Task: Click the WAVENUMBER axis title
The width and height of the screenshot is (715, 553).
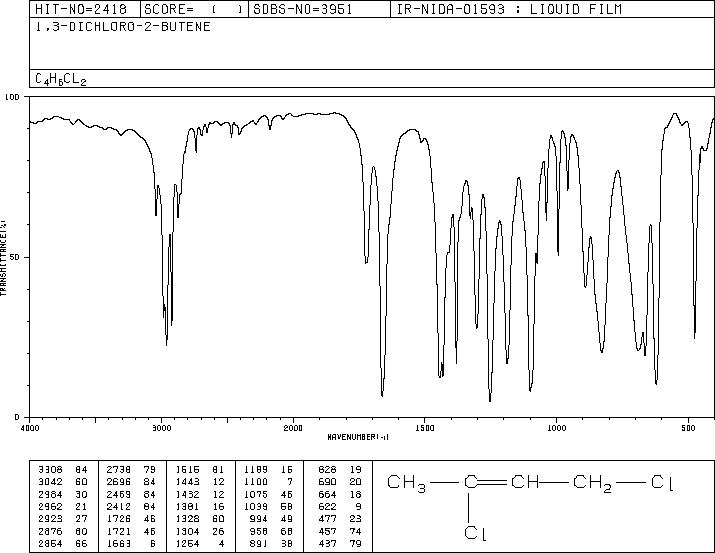Action: [358, 437]
